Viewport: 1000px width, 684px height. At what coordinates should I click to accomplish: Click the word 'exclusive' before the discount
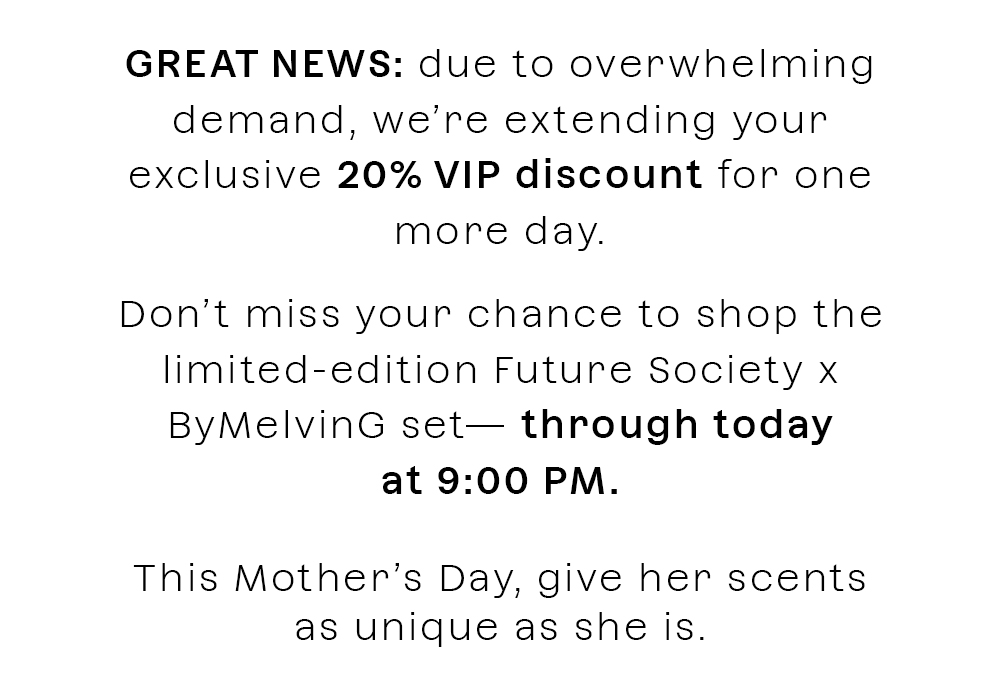pyautogui.click(x=226, y=175)
